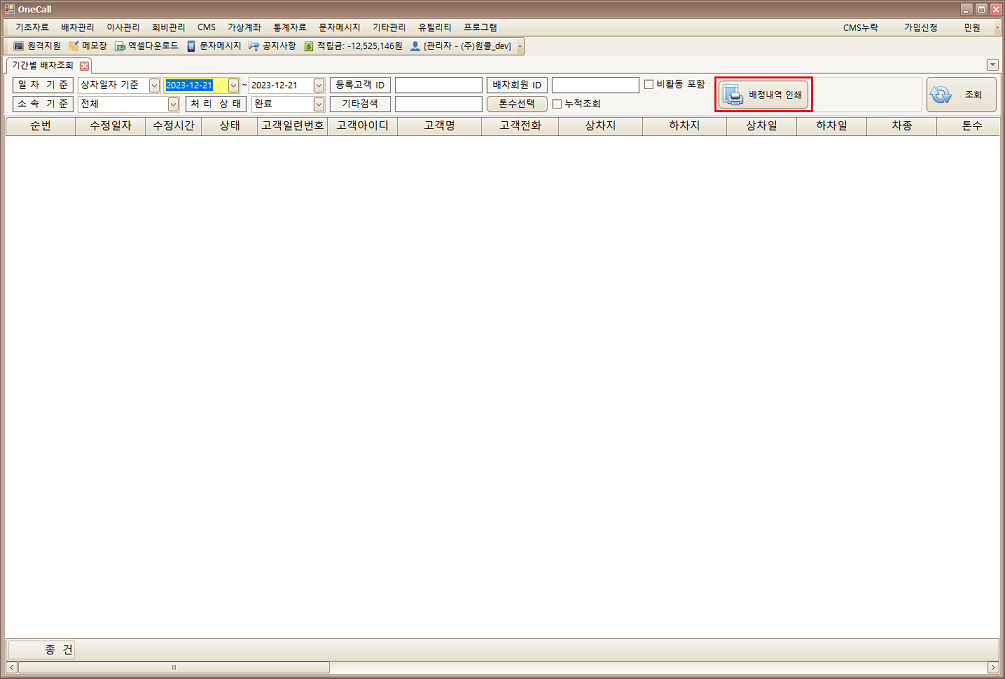Click the 적립금 balance icon
The image size is (1005, 679).
point(310,46)
